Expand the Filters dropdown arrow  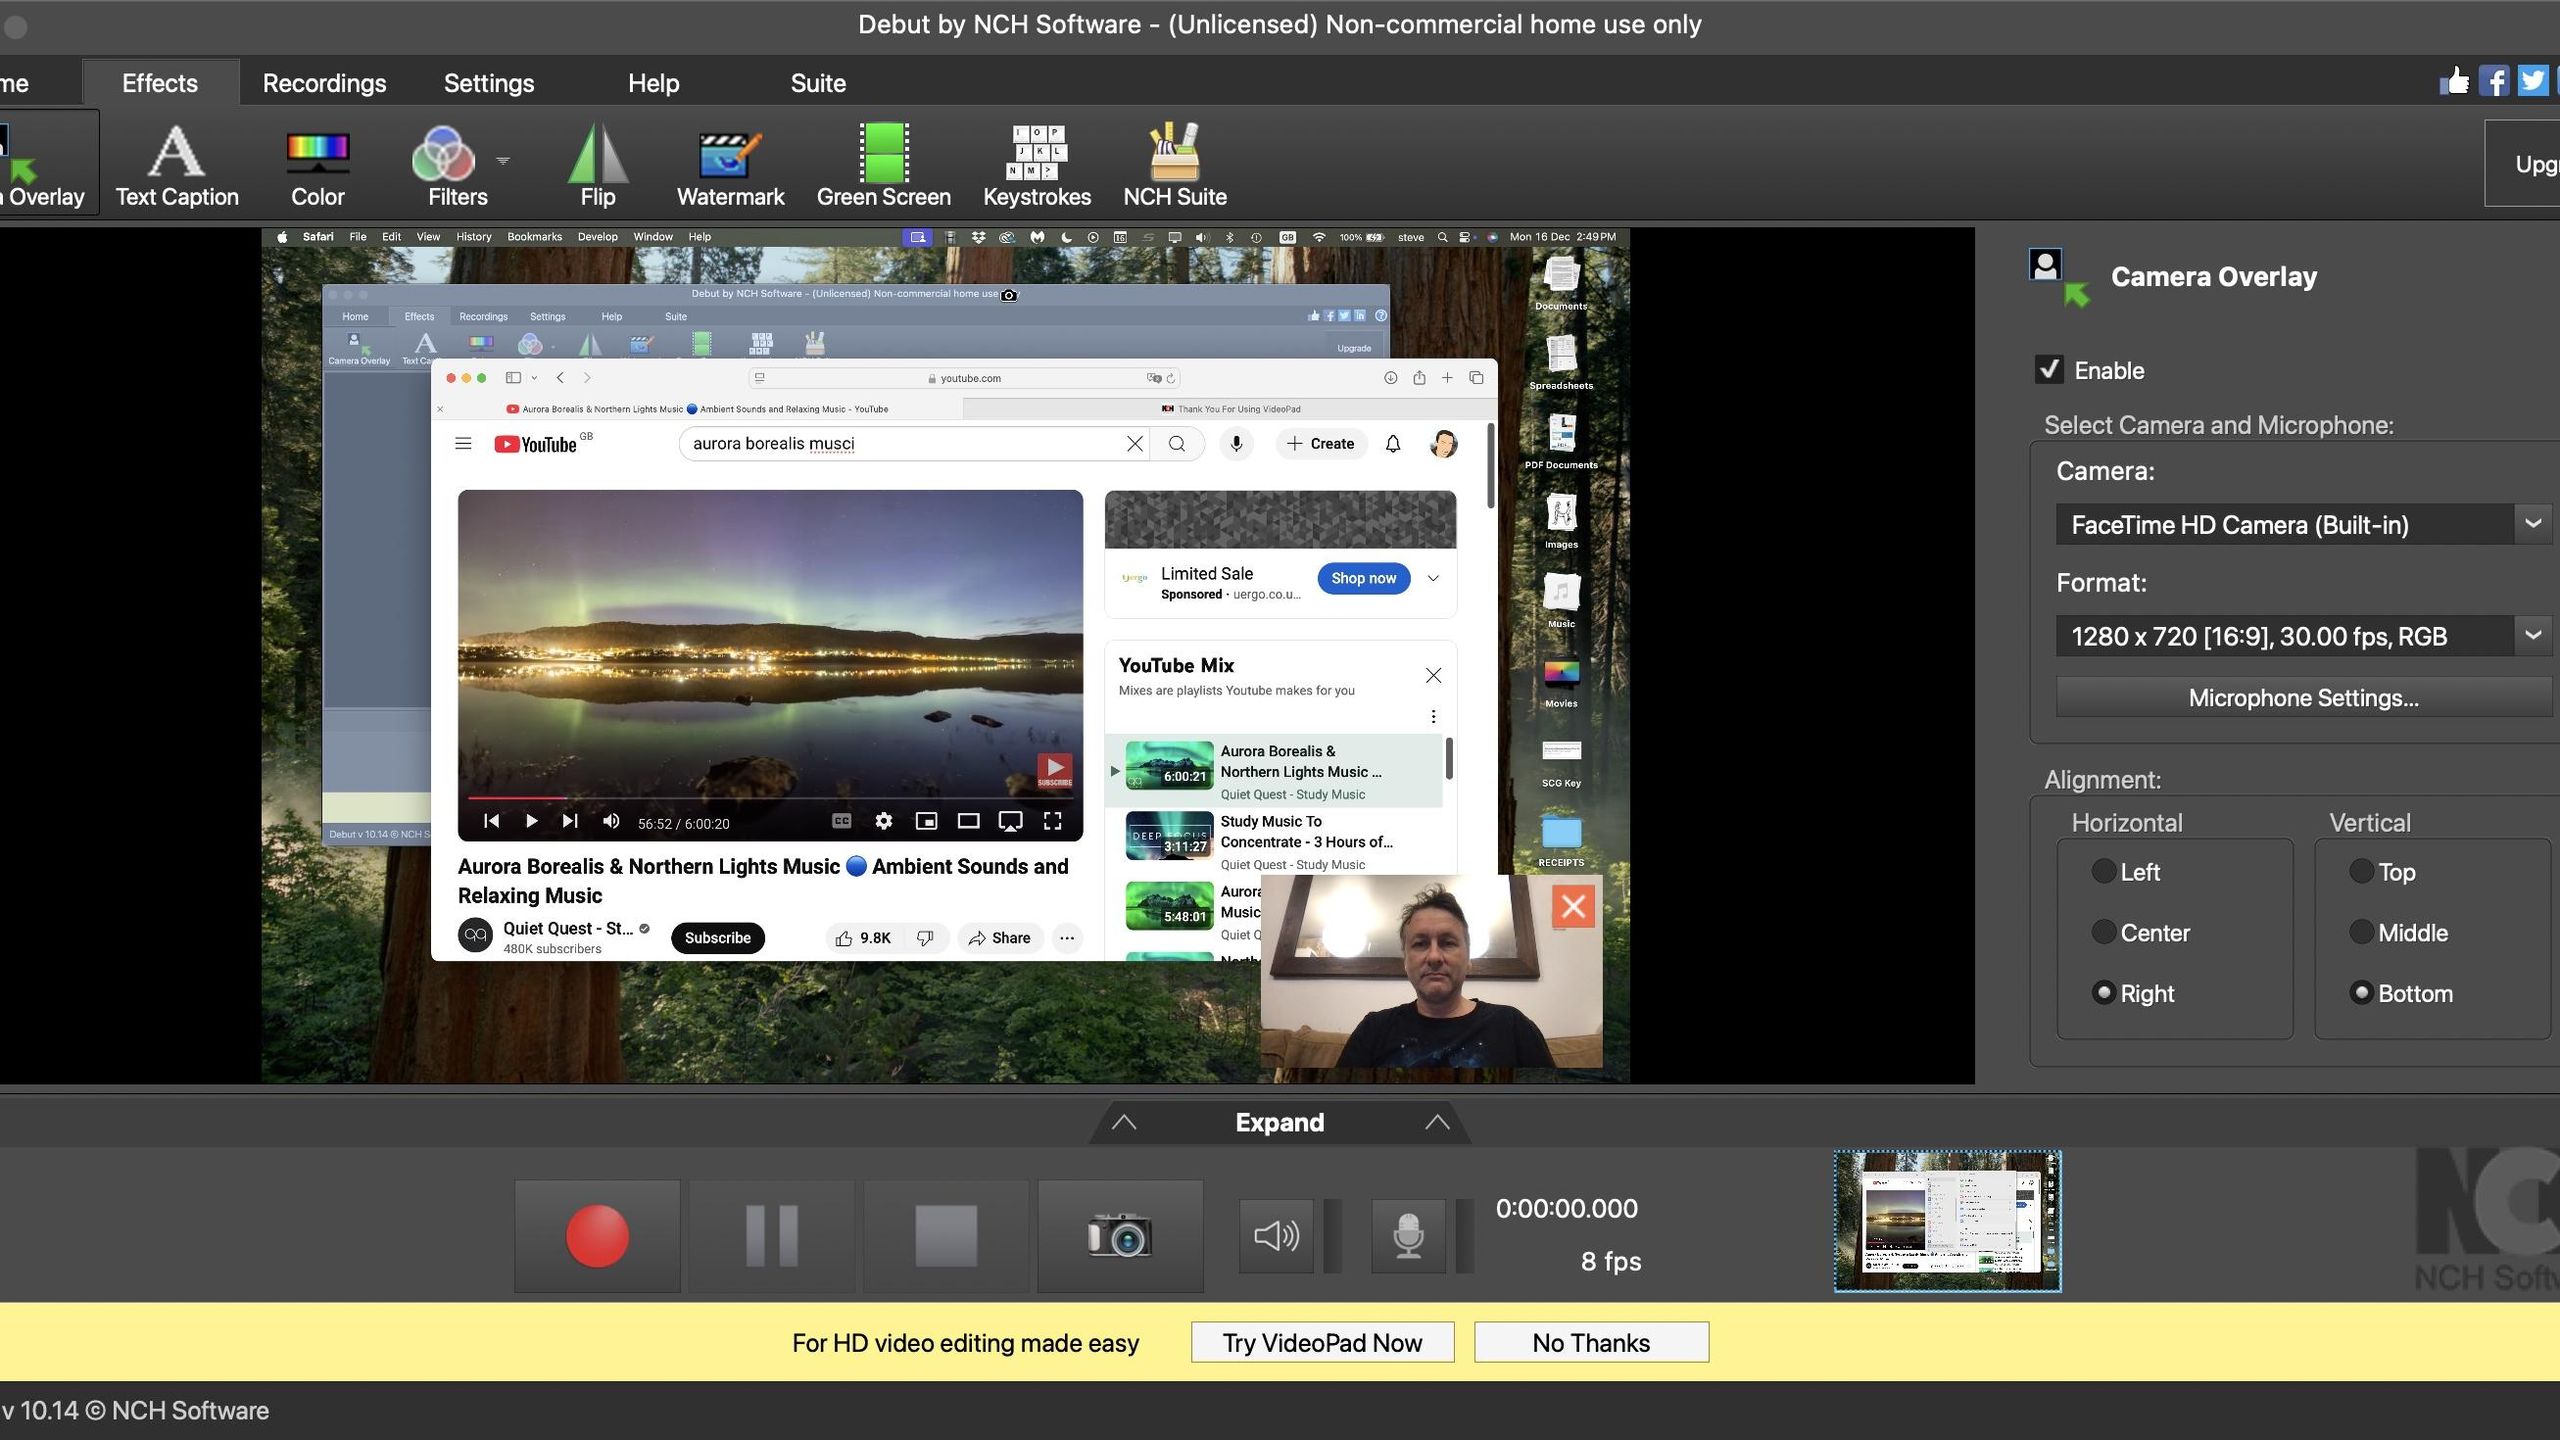tap(503, 160)
